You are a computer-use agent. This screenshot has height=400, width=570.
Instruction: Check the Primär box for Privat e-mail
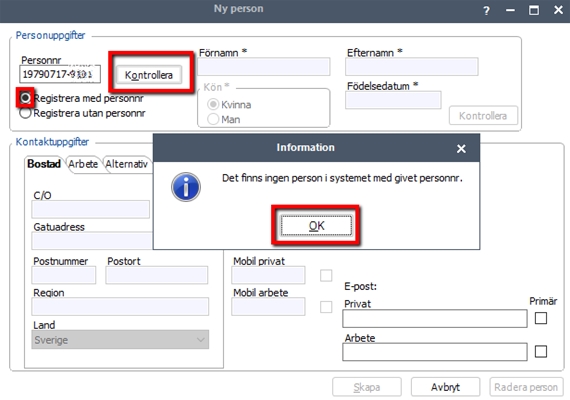541,318
